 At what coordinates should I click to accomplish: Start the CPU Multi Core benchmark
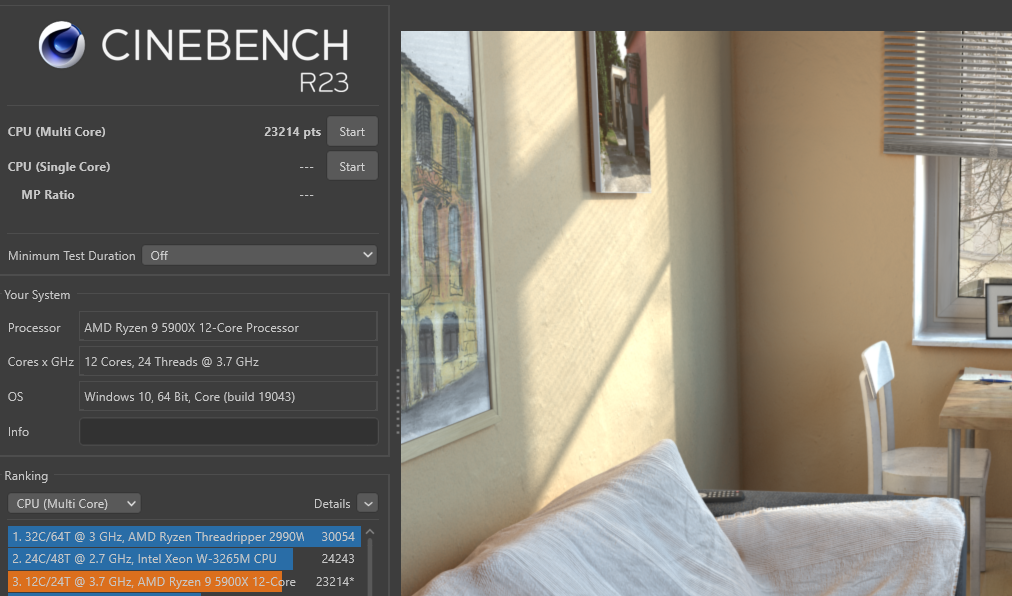(352, 132)
